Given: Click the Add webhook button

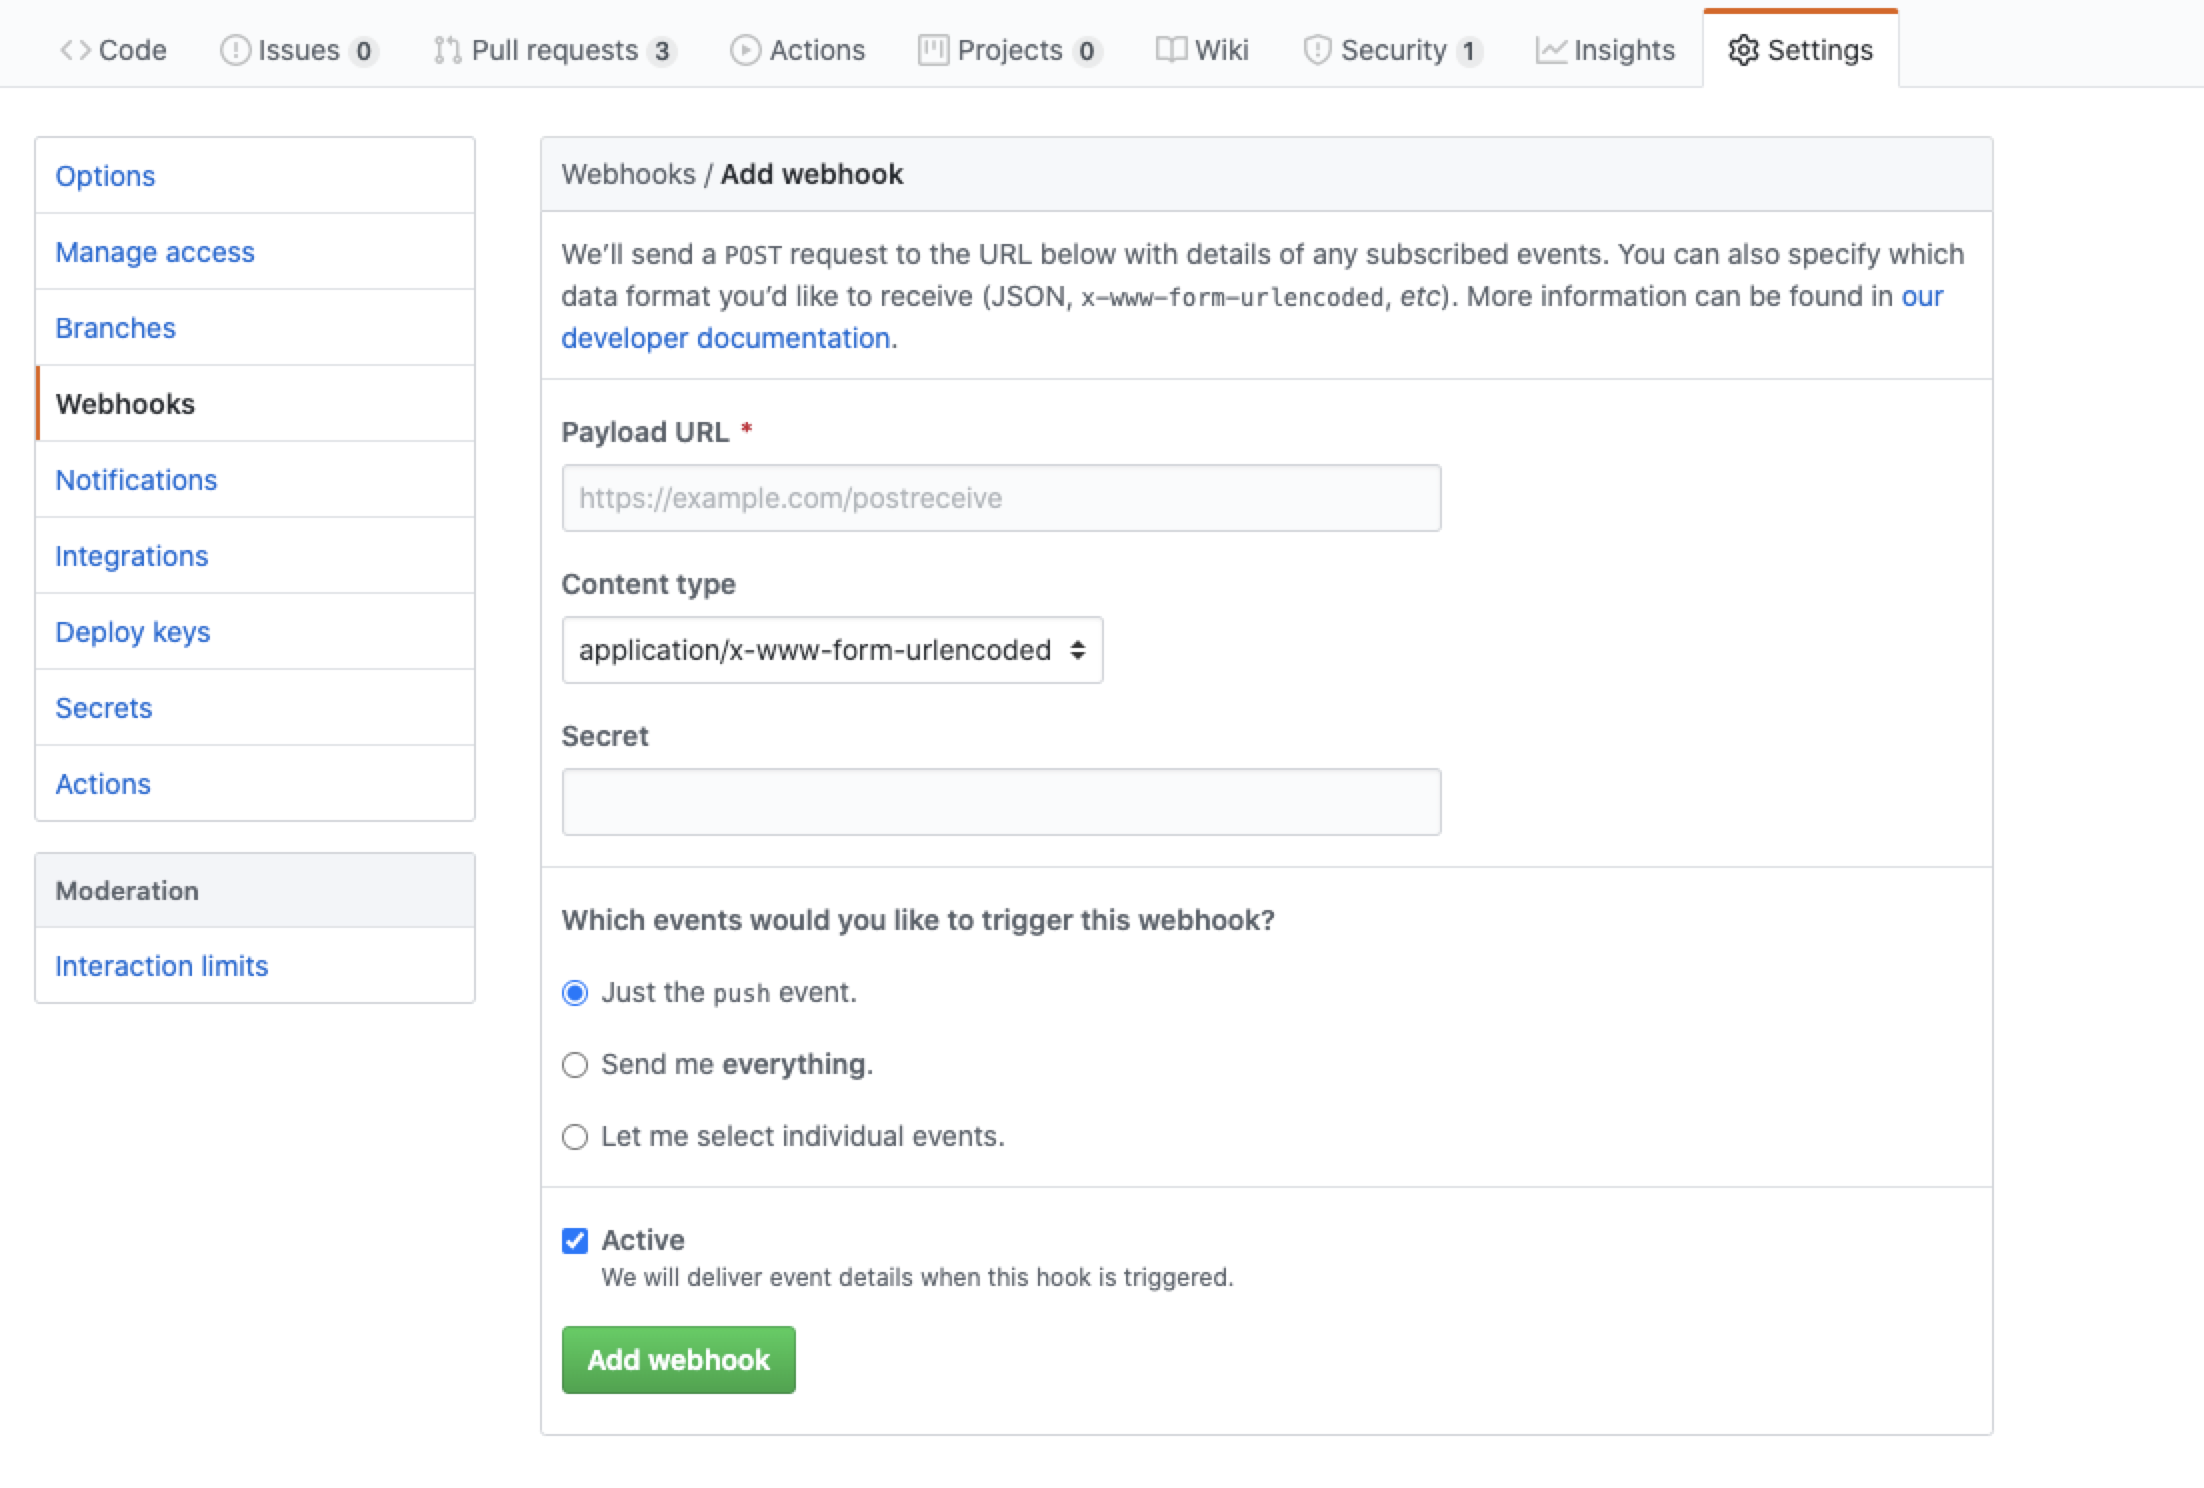Looking at the screenshot, I should pos(678,1359).
